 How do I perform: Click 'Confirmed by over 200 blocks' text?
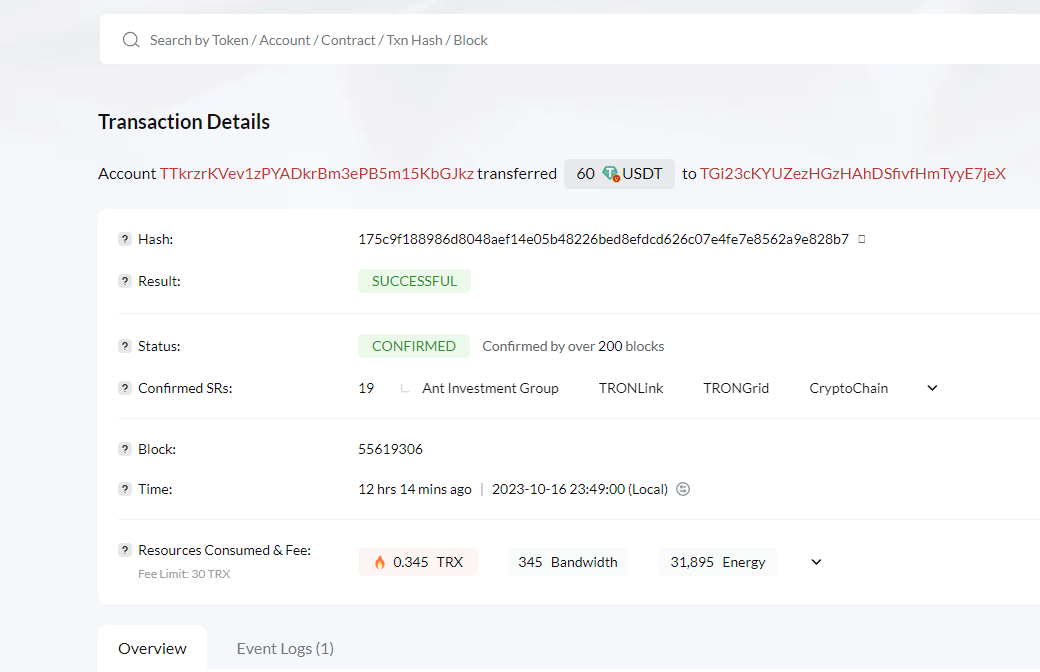[573, 346]
